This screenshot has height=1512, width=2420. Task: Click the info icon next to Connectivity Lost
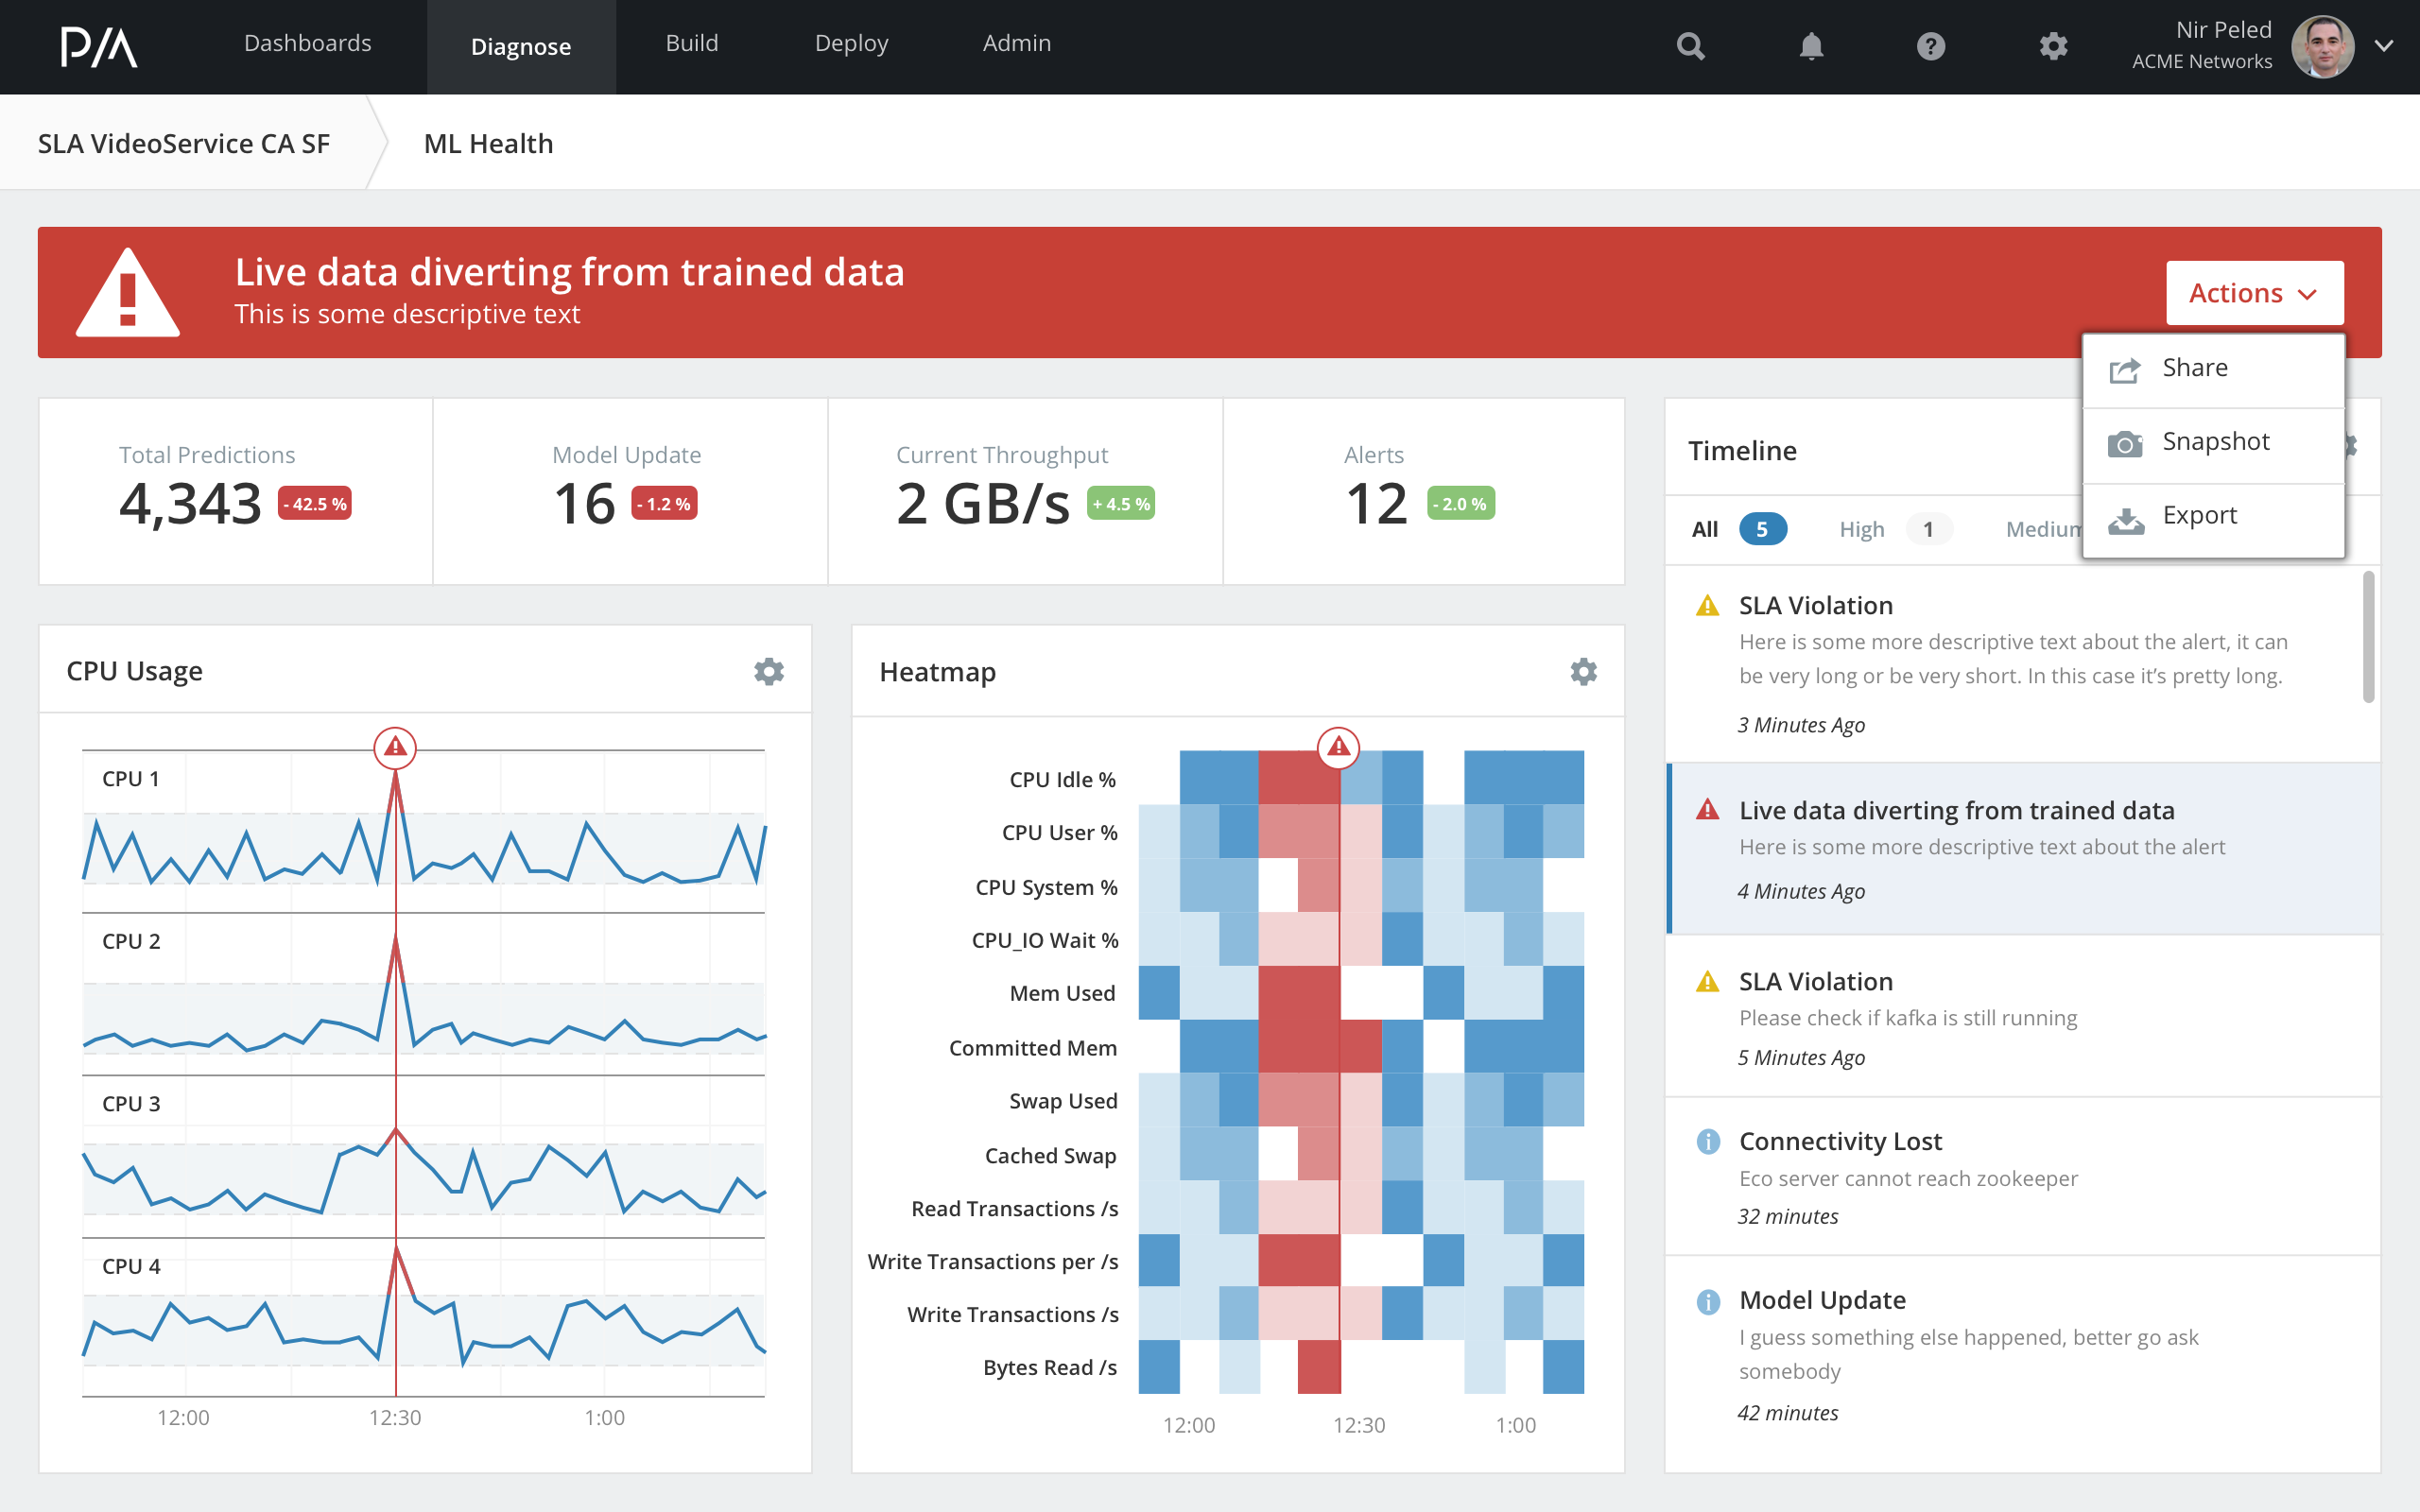1707,1141
